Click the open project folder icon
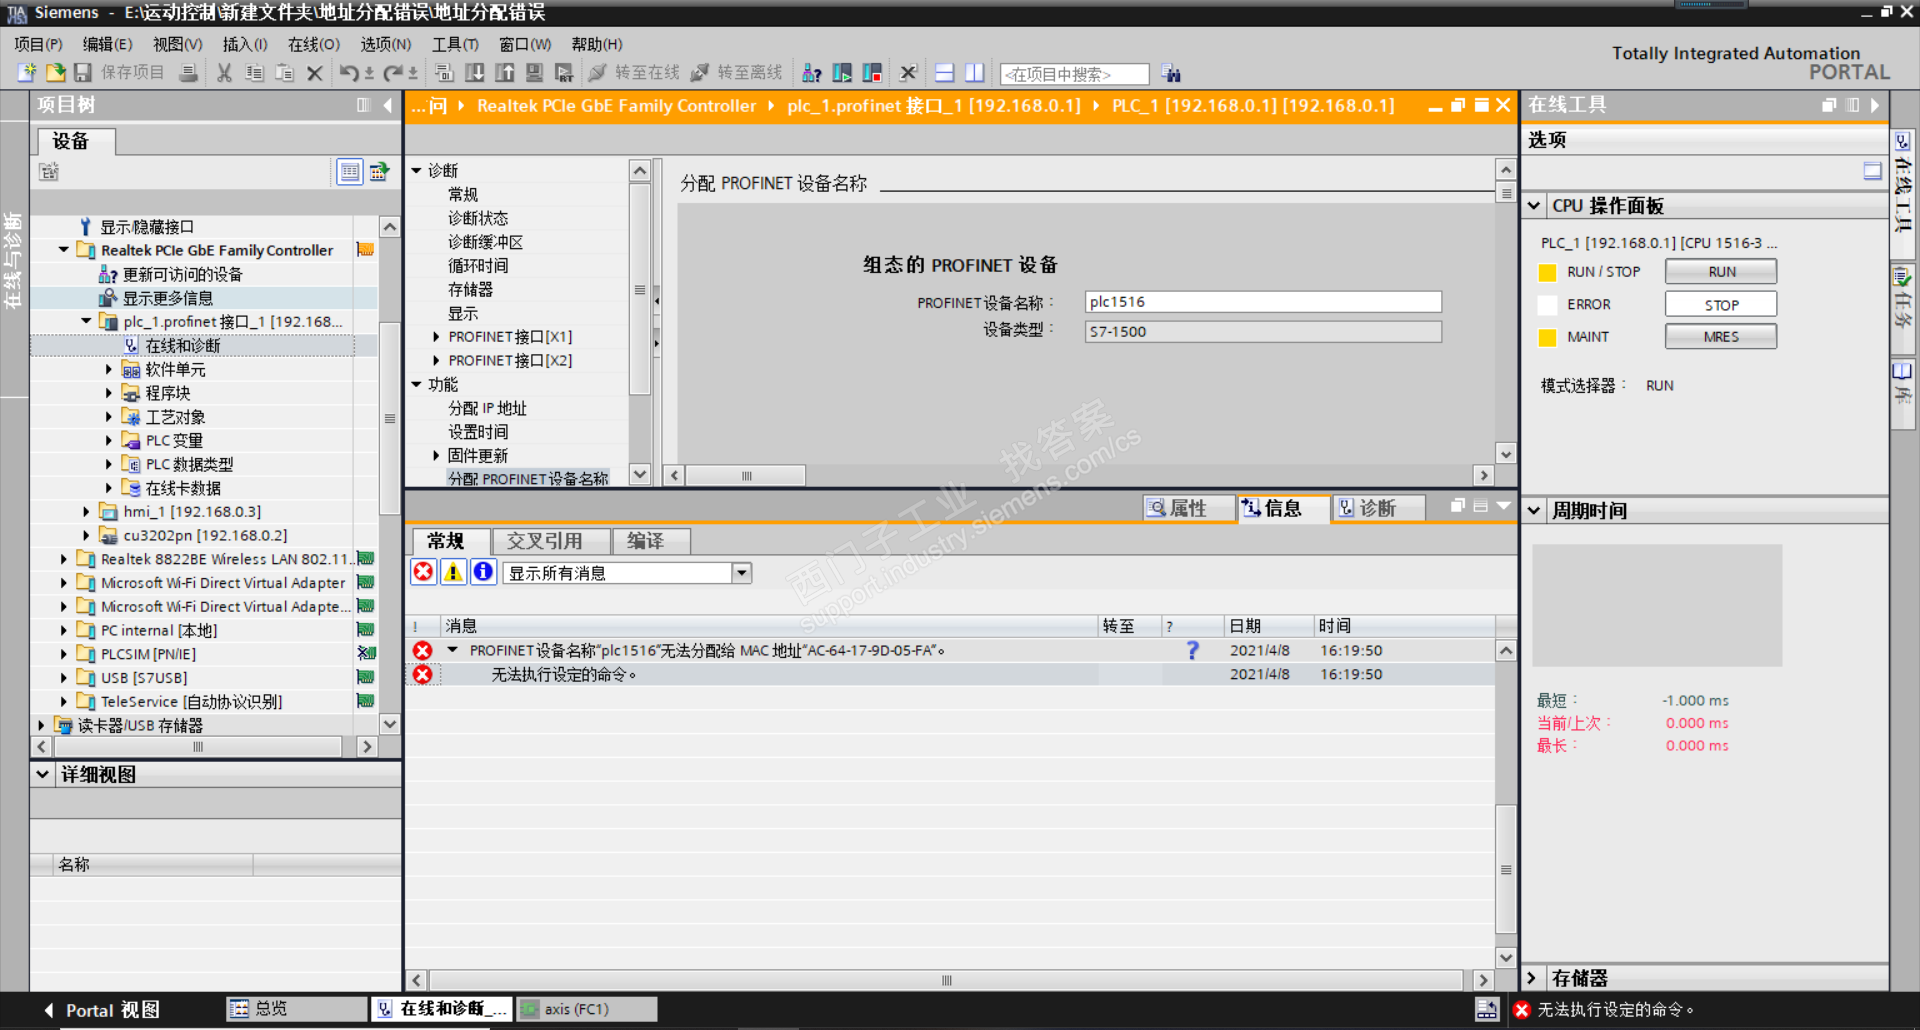Viewport: 1920px width, 1030px height. [56, 73]
